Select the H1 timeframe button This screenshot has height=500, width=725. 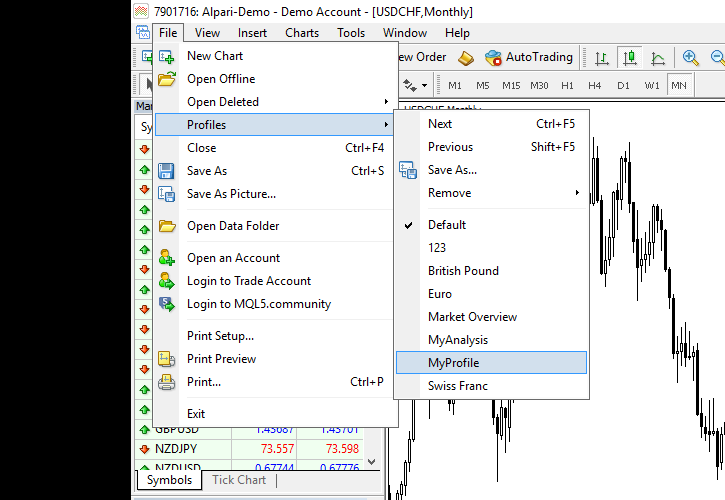[x=567, y=86]
